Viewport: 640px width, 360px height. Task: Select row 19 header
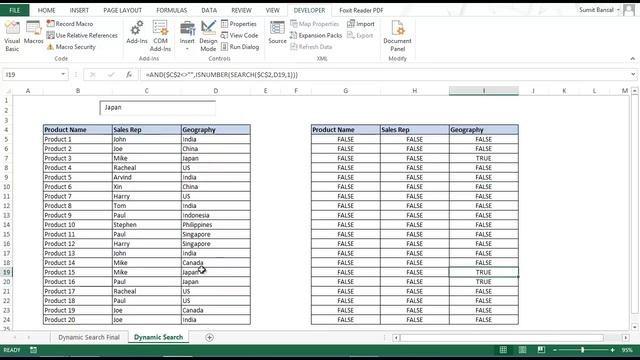[x=7, y=272]
